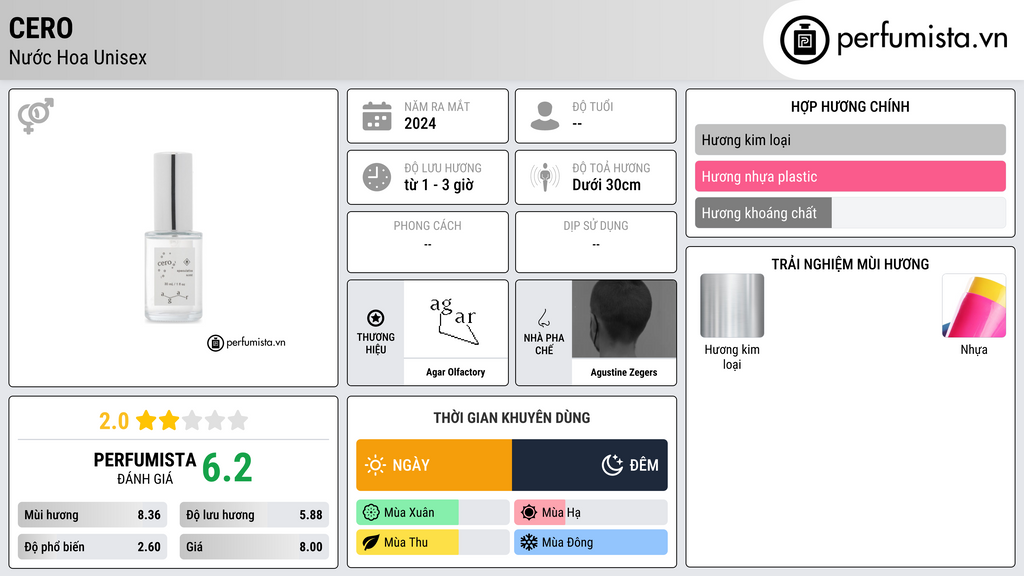Click the flower icon for Mùa Xuân
1024x576 pixels.
(371, 513)
